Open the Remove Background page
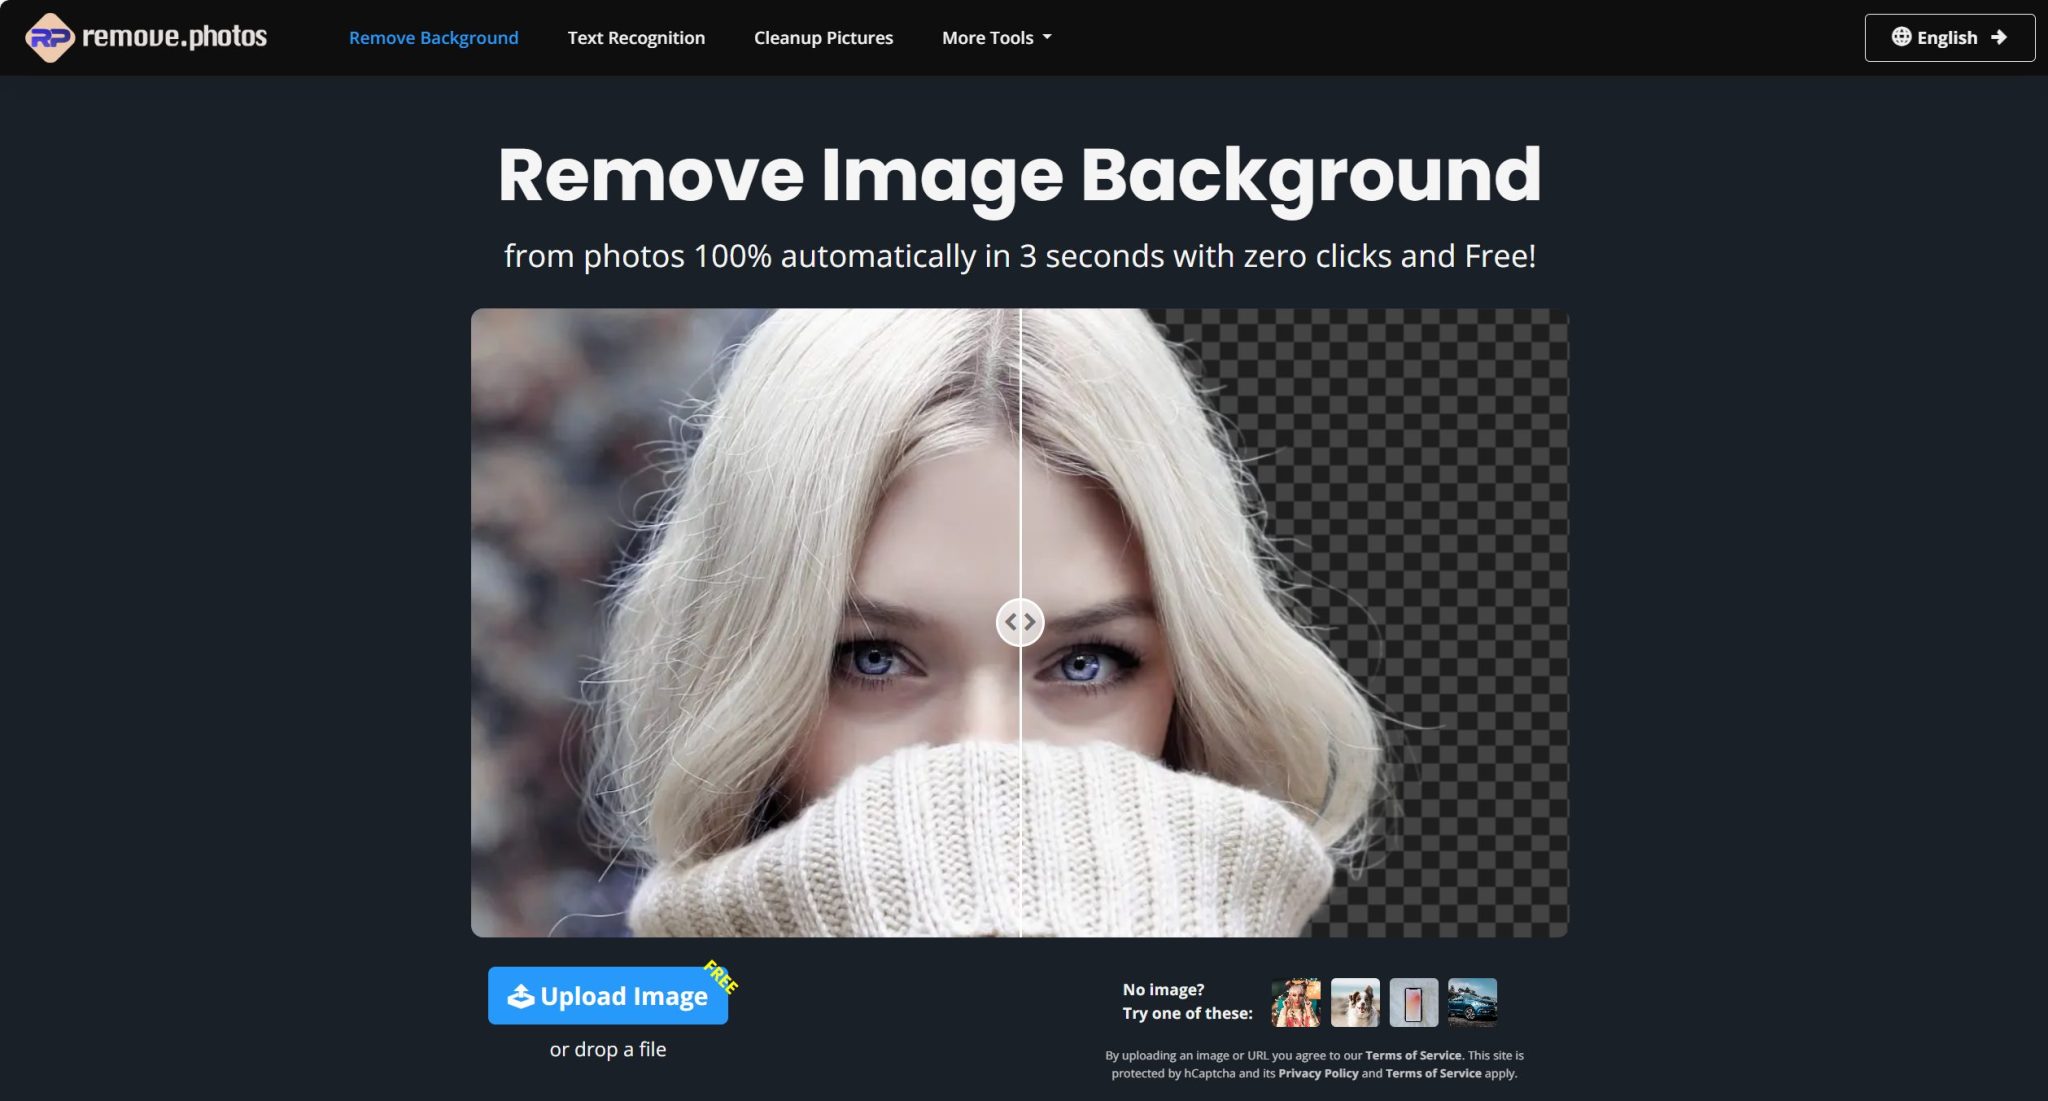 433,38
